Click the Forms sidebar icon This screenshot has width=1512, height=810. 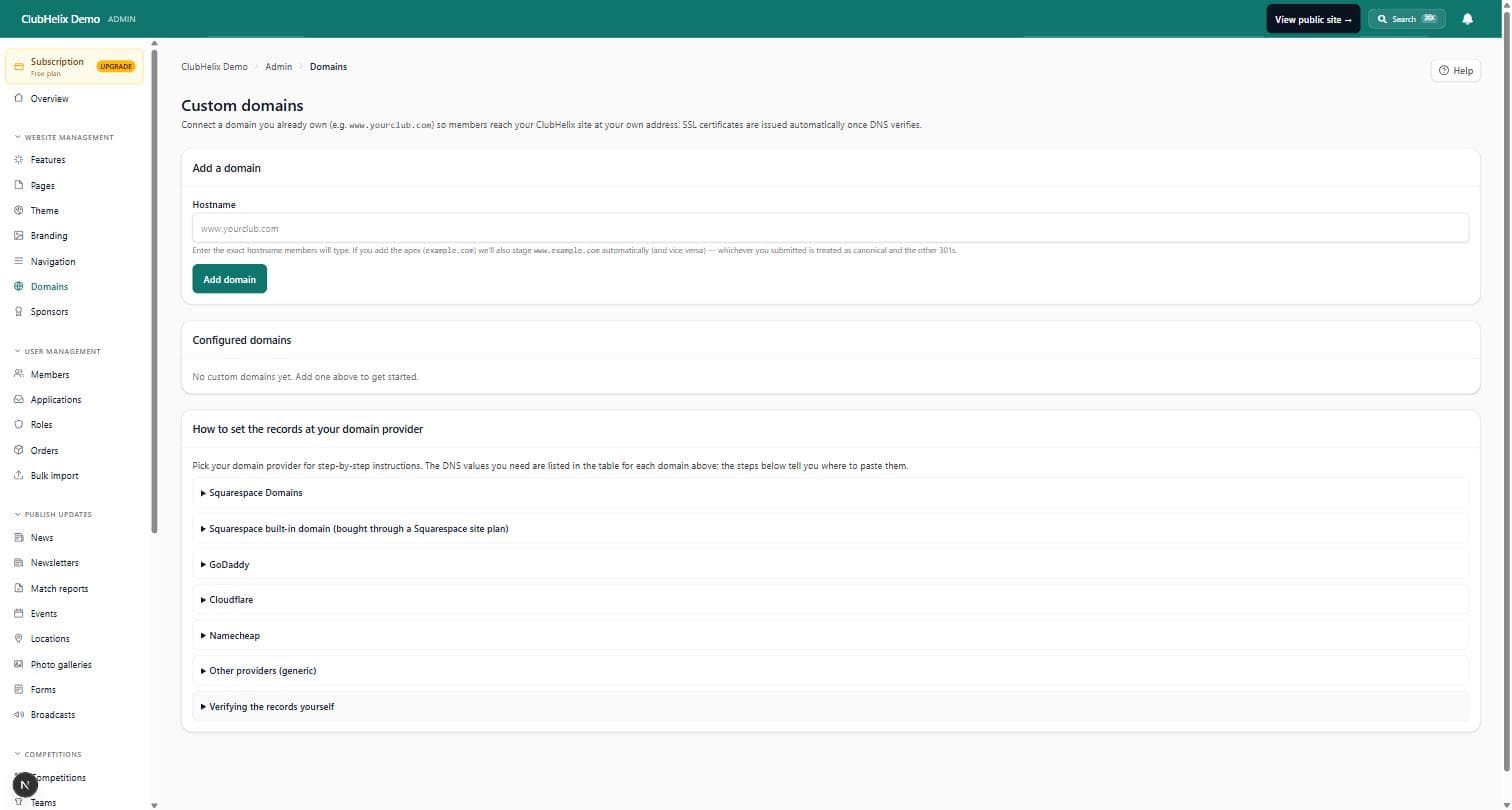[x=19, y=689]
